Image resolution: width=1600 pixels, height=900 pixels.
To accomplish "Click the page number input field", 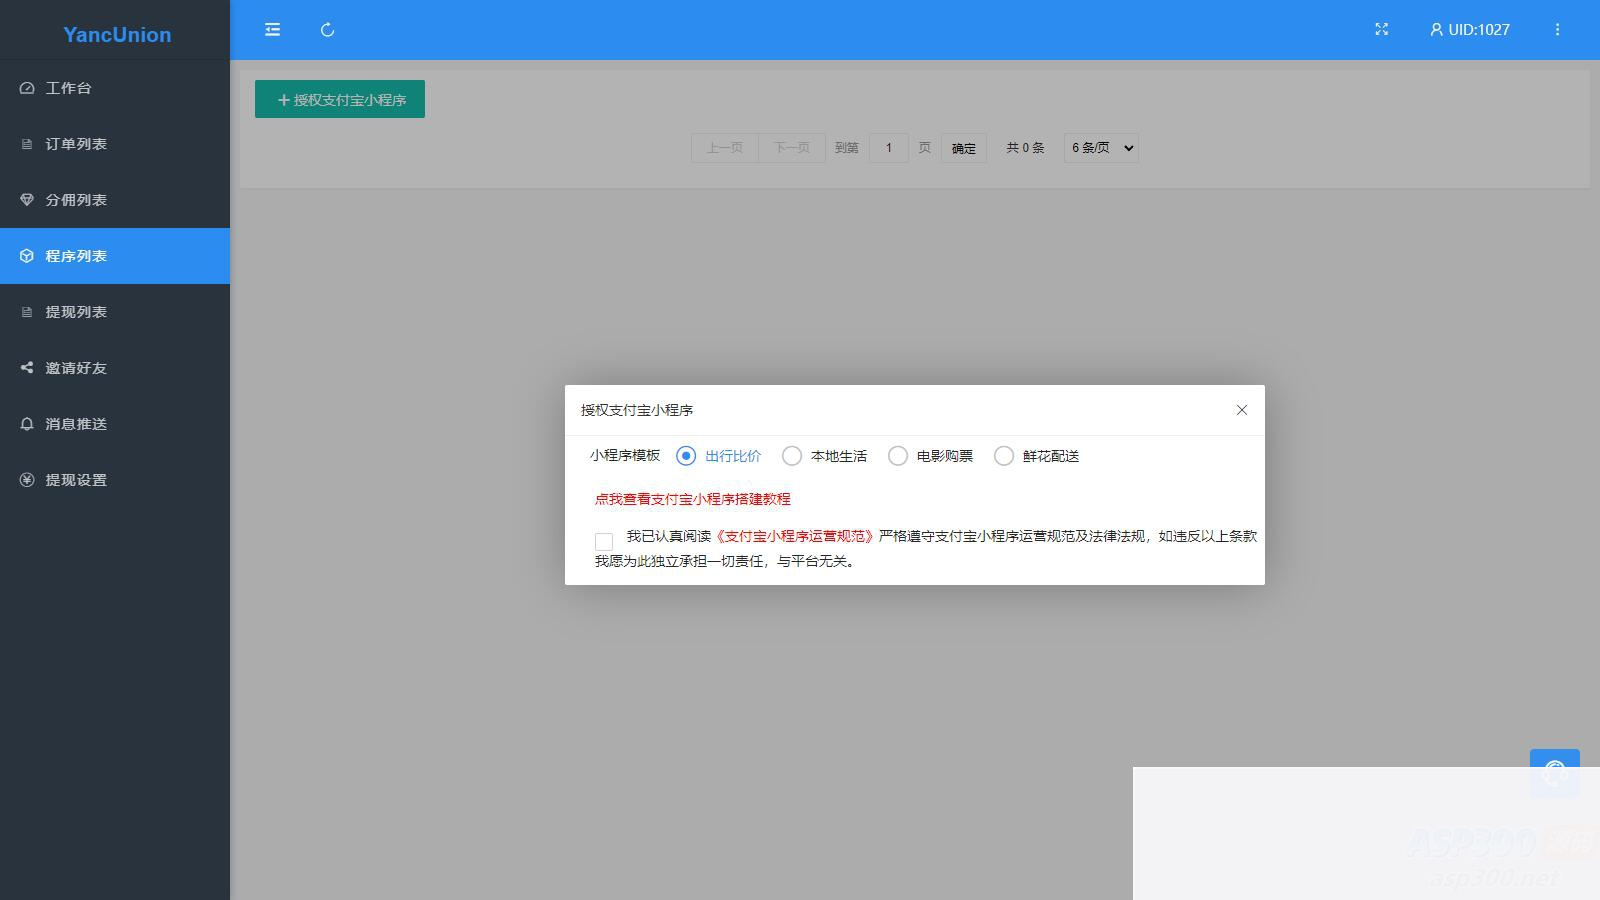I will [x=889, y=147].
